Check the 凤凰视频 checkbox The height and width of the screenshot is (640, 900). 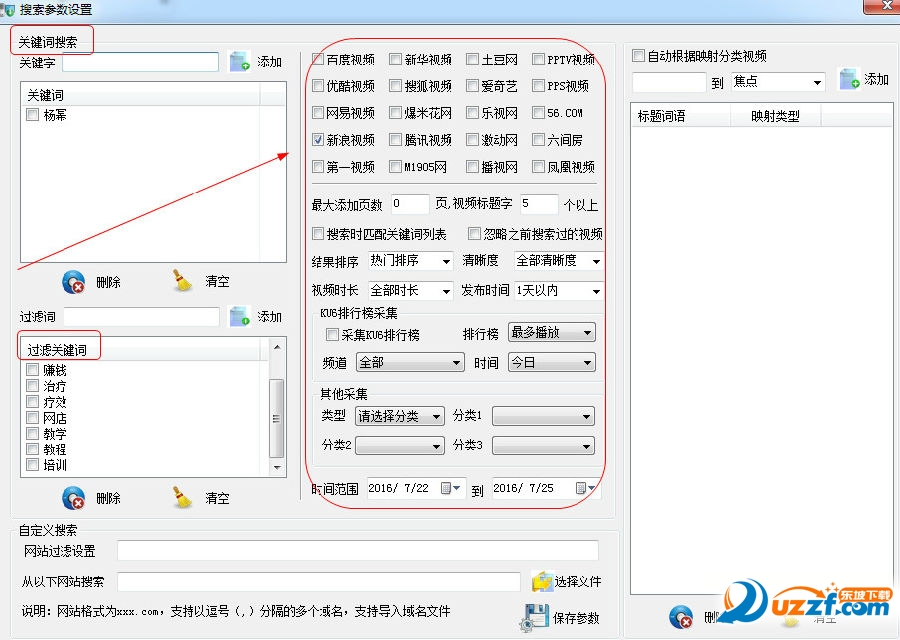pyautogui.click(x=538, y=167)
